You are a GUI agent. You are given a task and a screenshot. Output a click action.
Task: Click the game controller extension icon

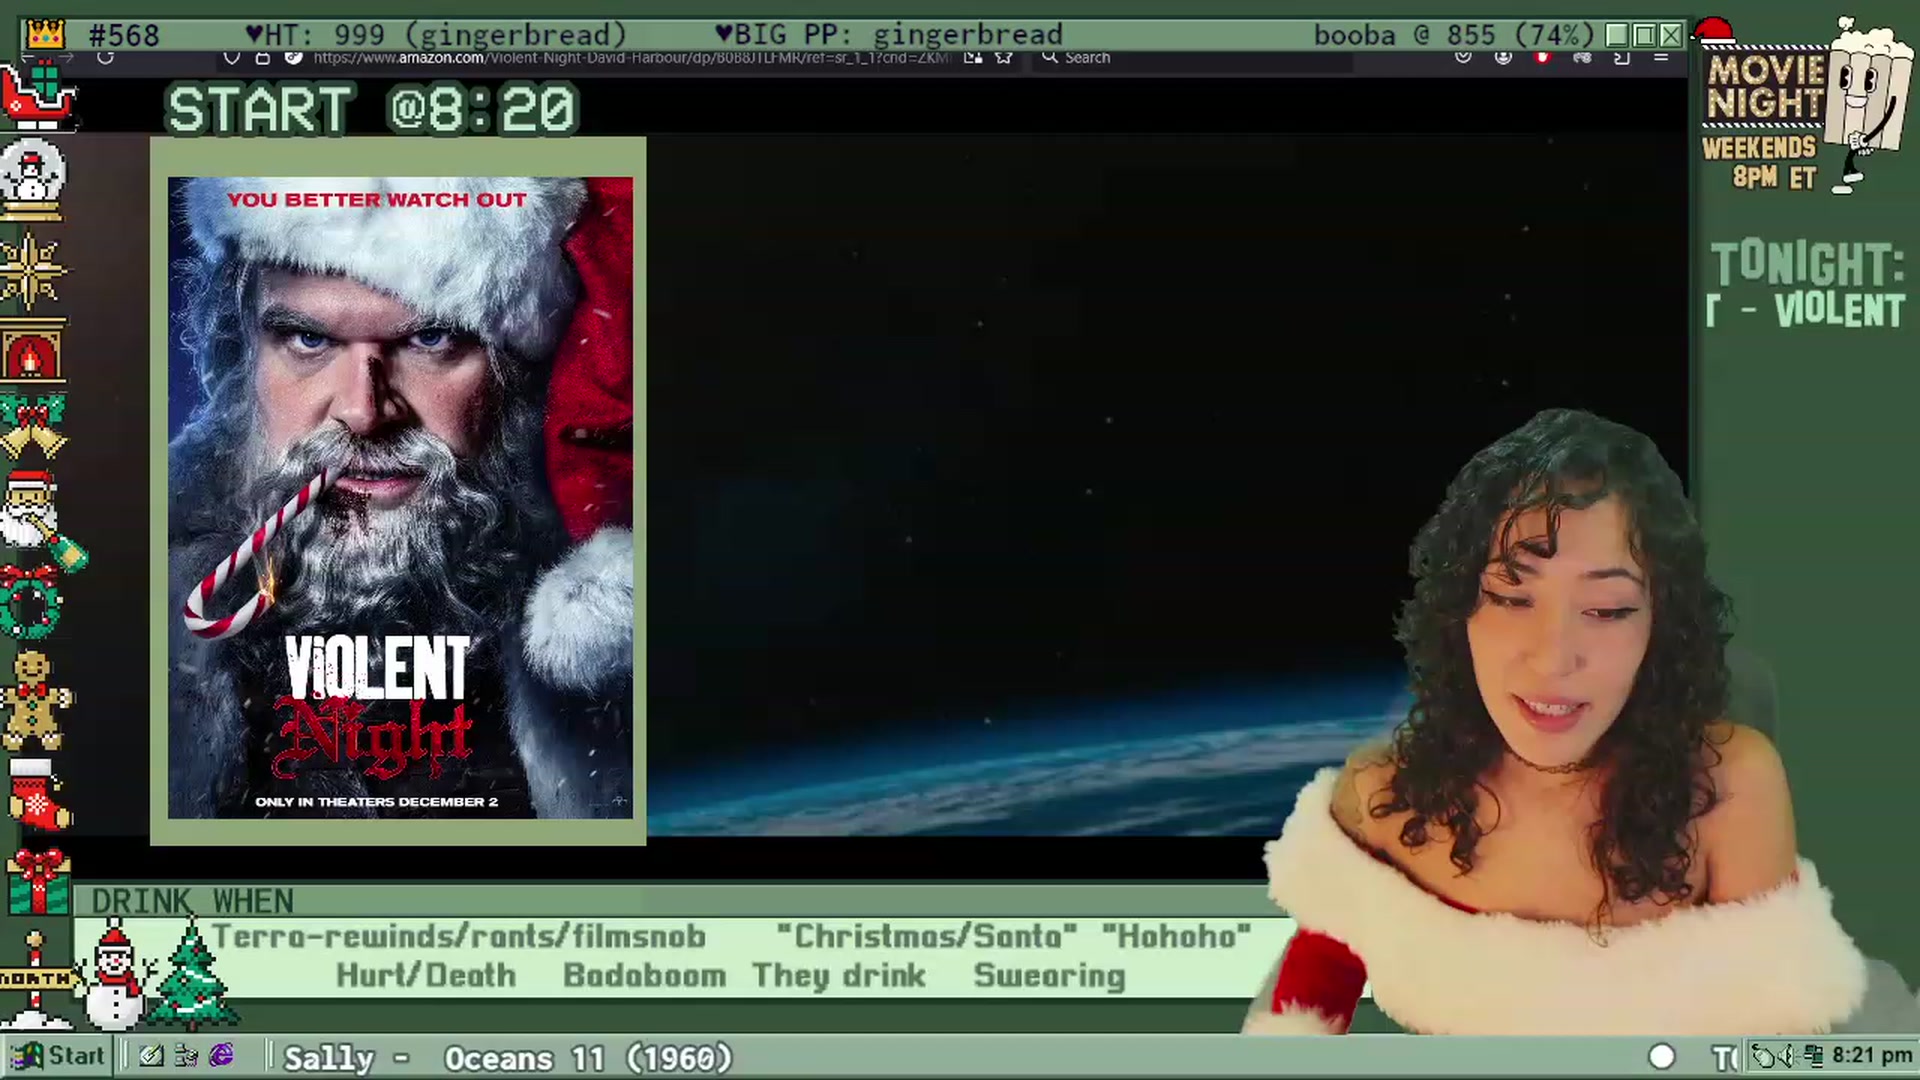coord(1582,58)
